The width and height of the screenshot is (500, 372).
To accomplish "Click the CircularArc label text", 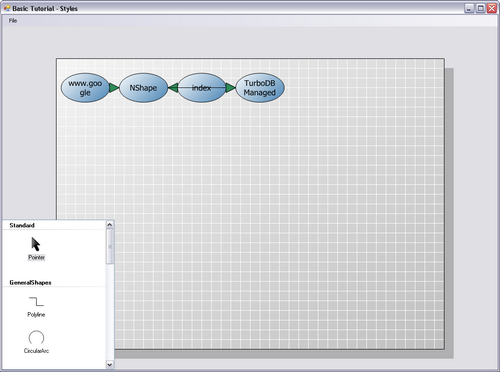I will point(36,351).
